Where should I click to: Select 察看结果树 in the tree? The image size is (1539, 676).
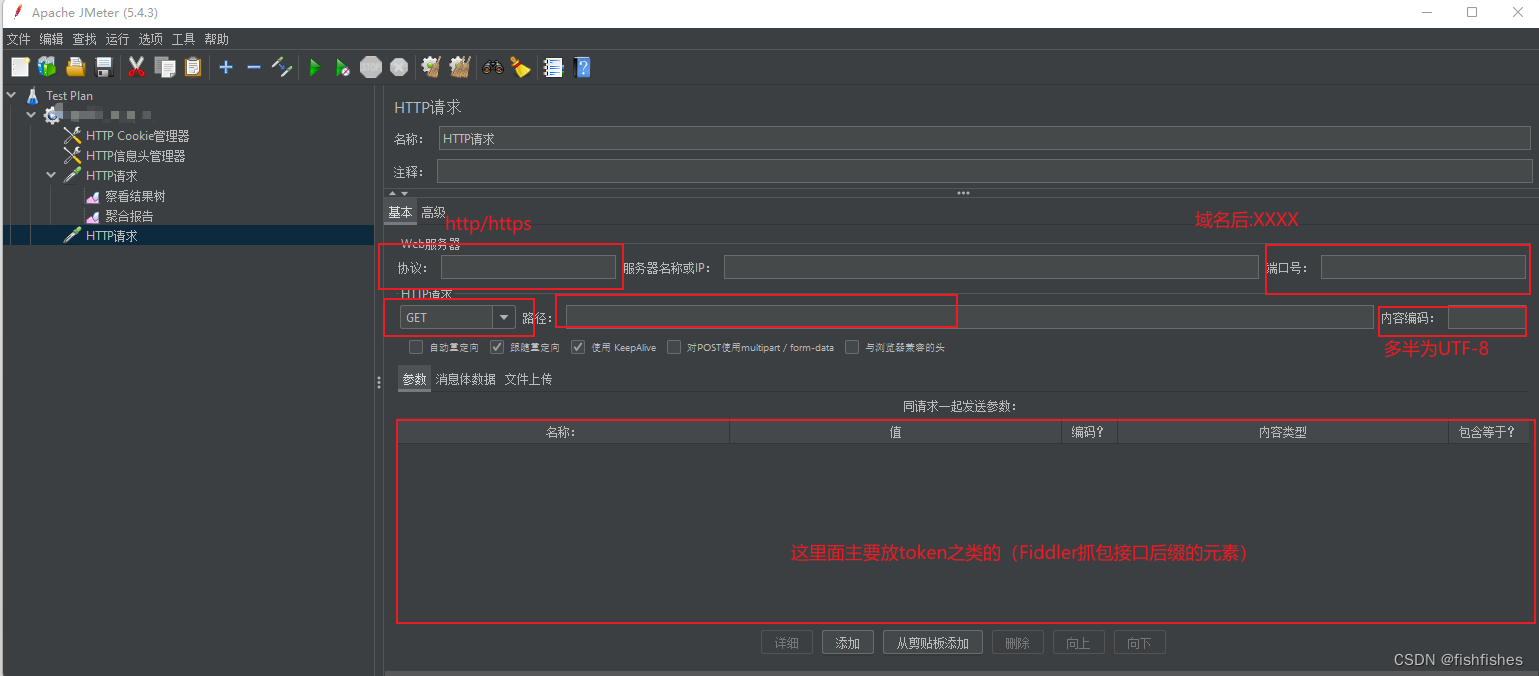135,196
